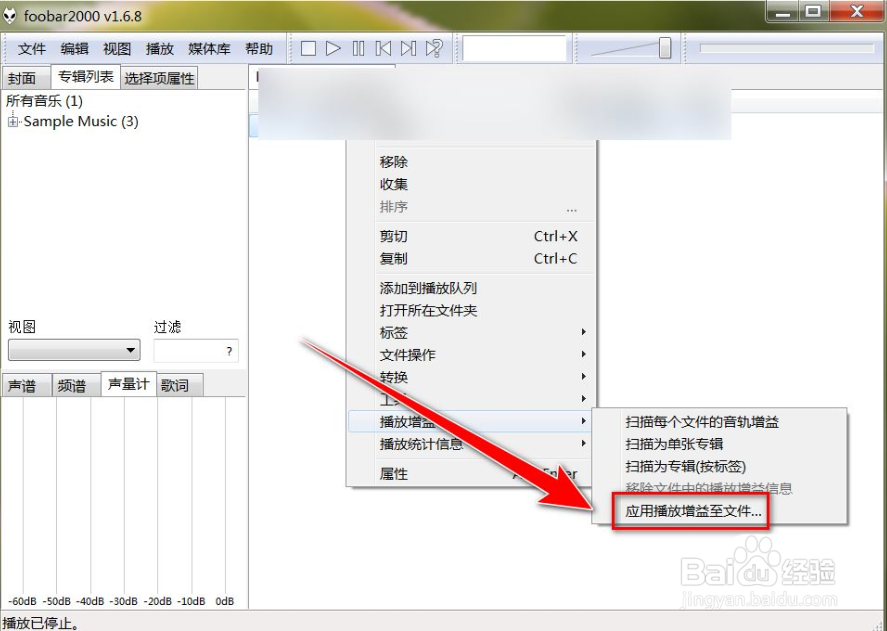Click the Stop playback button

click(308, 49)
